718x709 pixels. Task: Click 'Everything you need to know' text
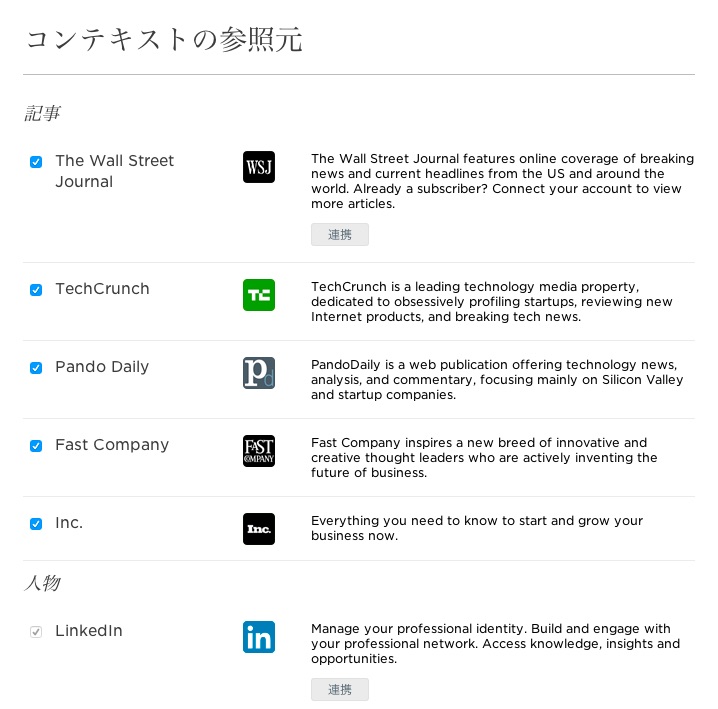tap(477, 528)
